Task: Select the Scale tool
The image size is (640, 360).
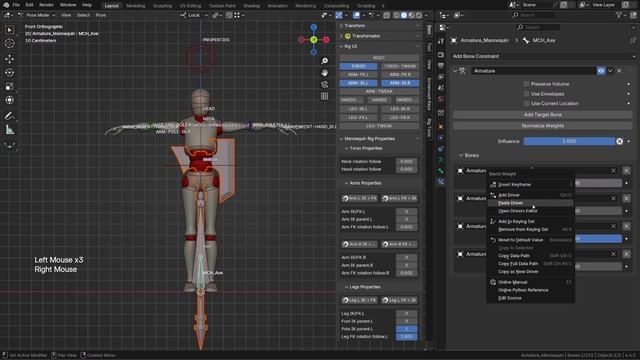Action: [10, 87]
